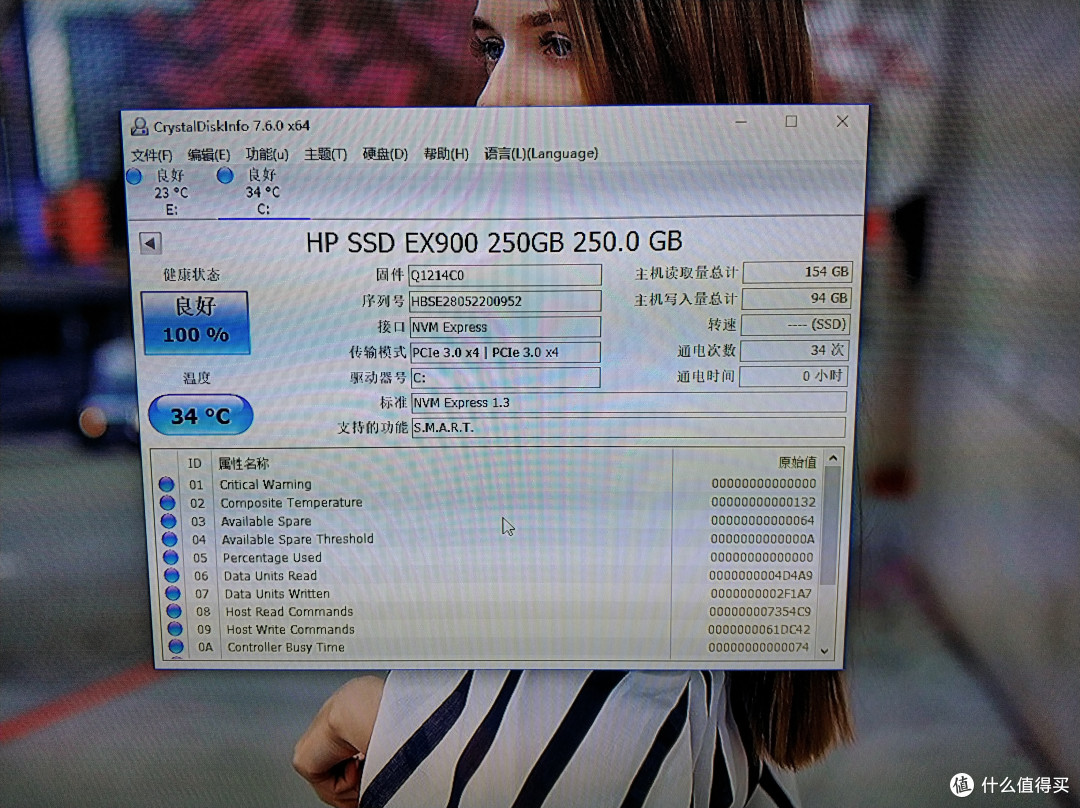The width and height of the screenshot is (1080, 808).
Task: Open the 功能(u) menu
Action: [x=267, y=154]
